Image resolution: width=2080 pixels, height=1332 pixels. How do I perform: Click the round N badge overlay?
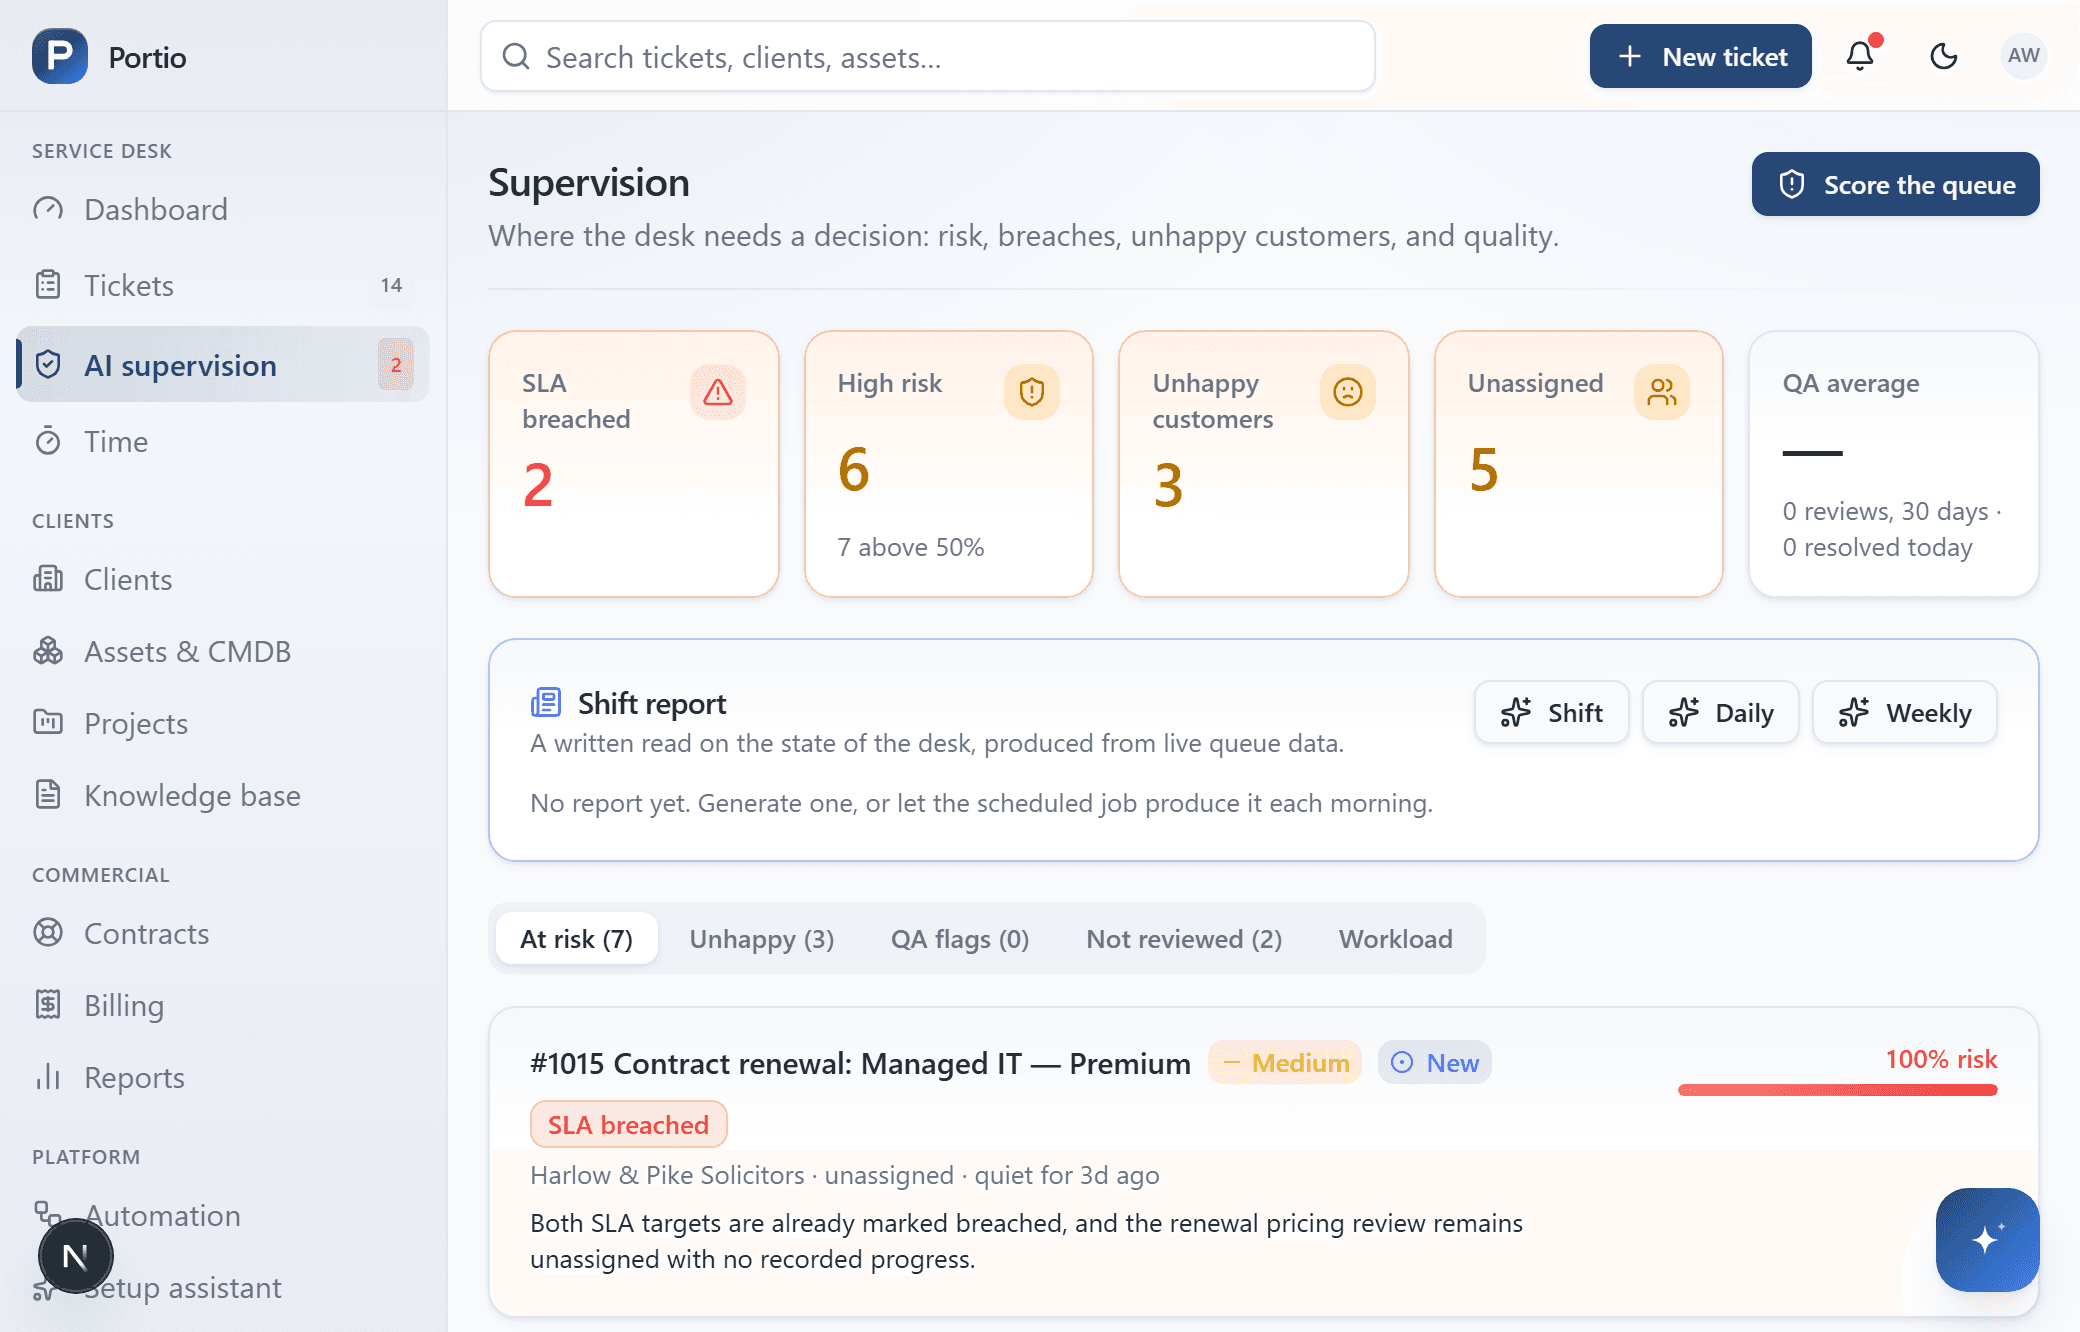75,1256
